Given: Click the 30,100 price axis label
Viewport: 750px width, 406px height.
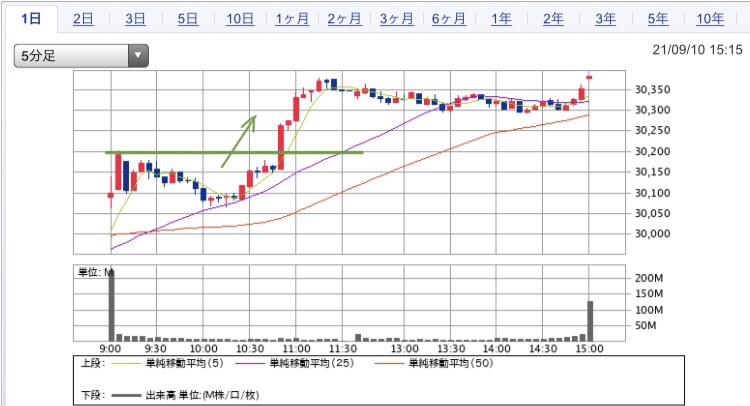Looking at the screenshot, I should click(x=652, y=193).
